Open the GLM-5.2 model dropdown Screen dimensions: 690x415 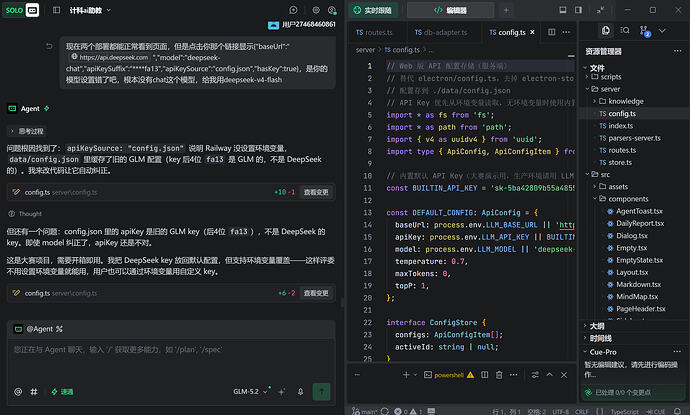(x=250, y=391)
